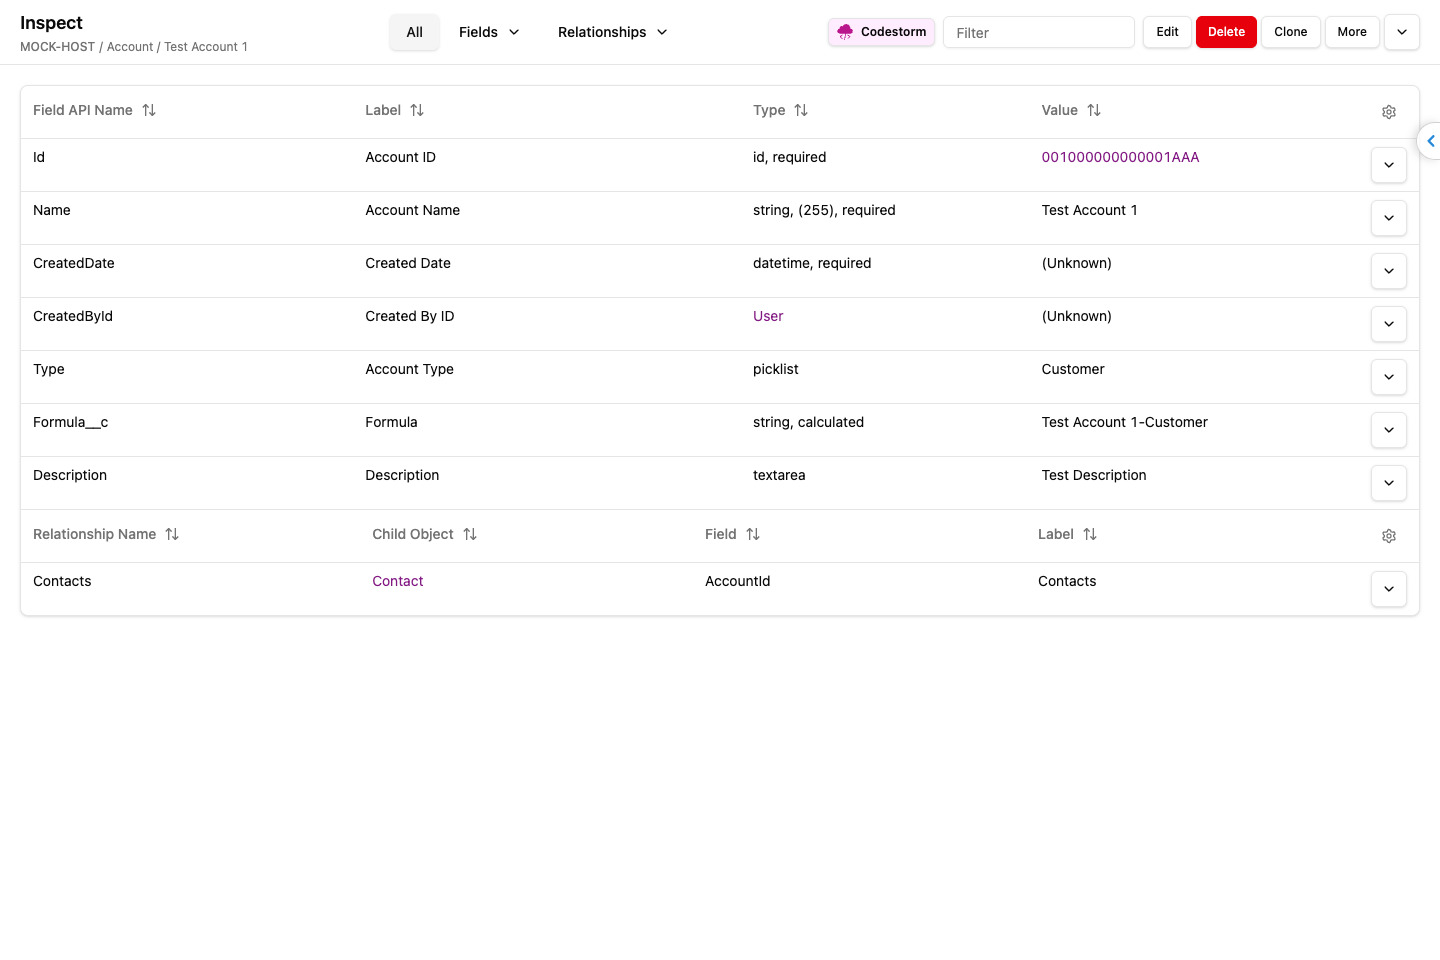The height and width of the screenshot is (960, 1440).
Task: Sort relationships by Label column icon
Action: point(1090,535)
